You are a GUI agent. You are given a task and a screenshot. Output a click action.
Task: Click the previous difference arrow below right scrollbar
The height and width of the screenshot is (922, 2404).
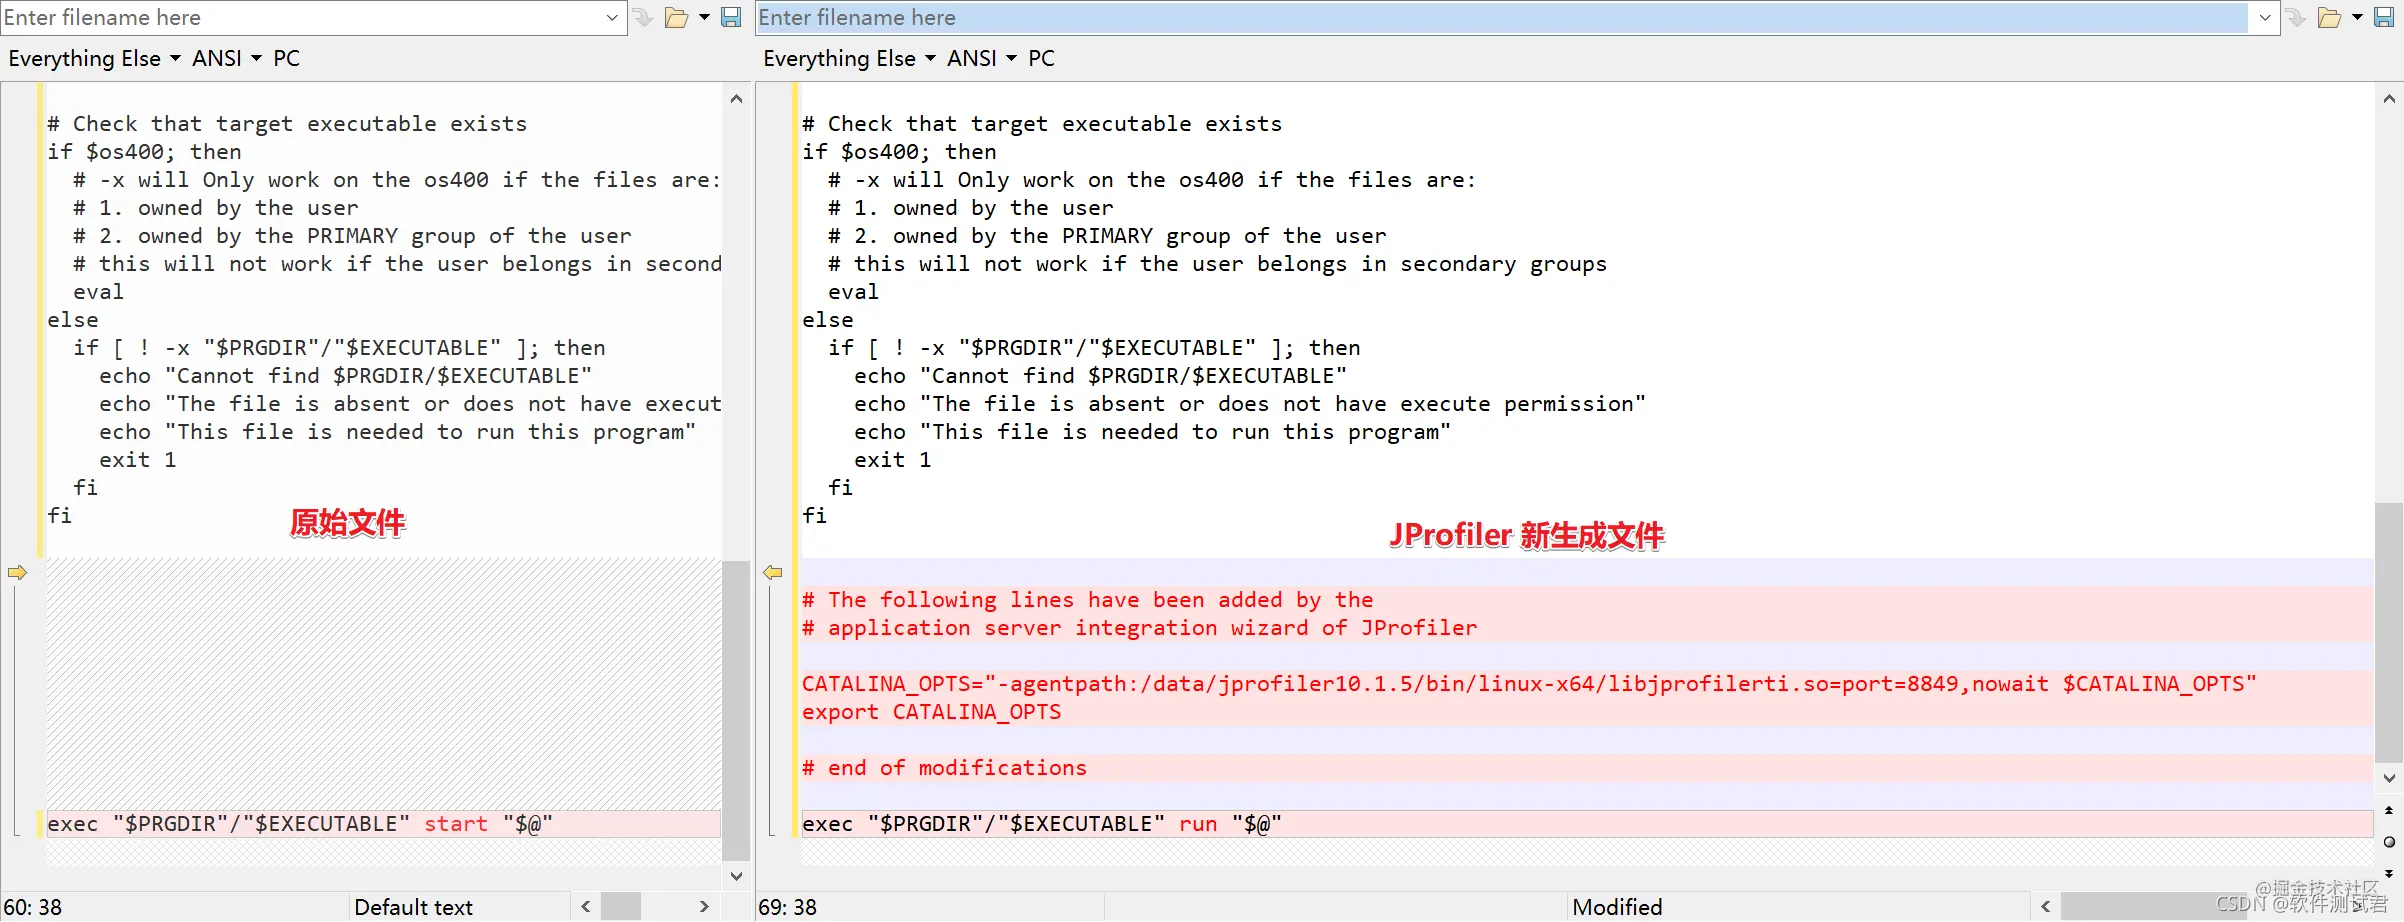pos(2389,811)
